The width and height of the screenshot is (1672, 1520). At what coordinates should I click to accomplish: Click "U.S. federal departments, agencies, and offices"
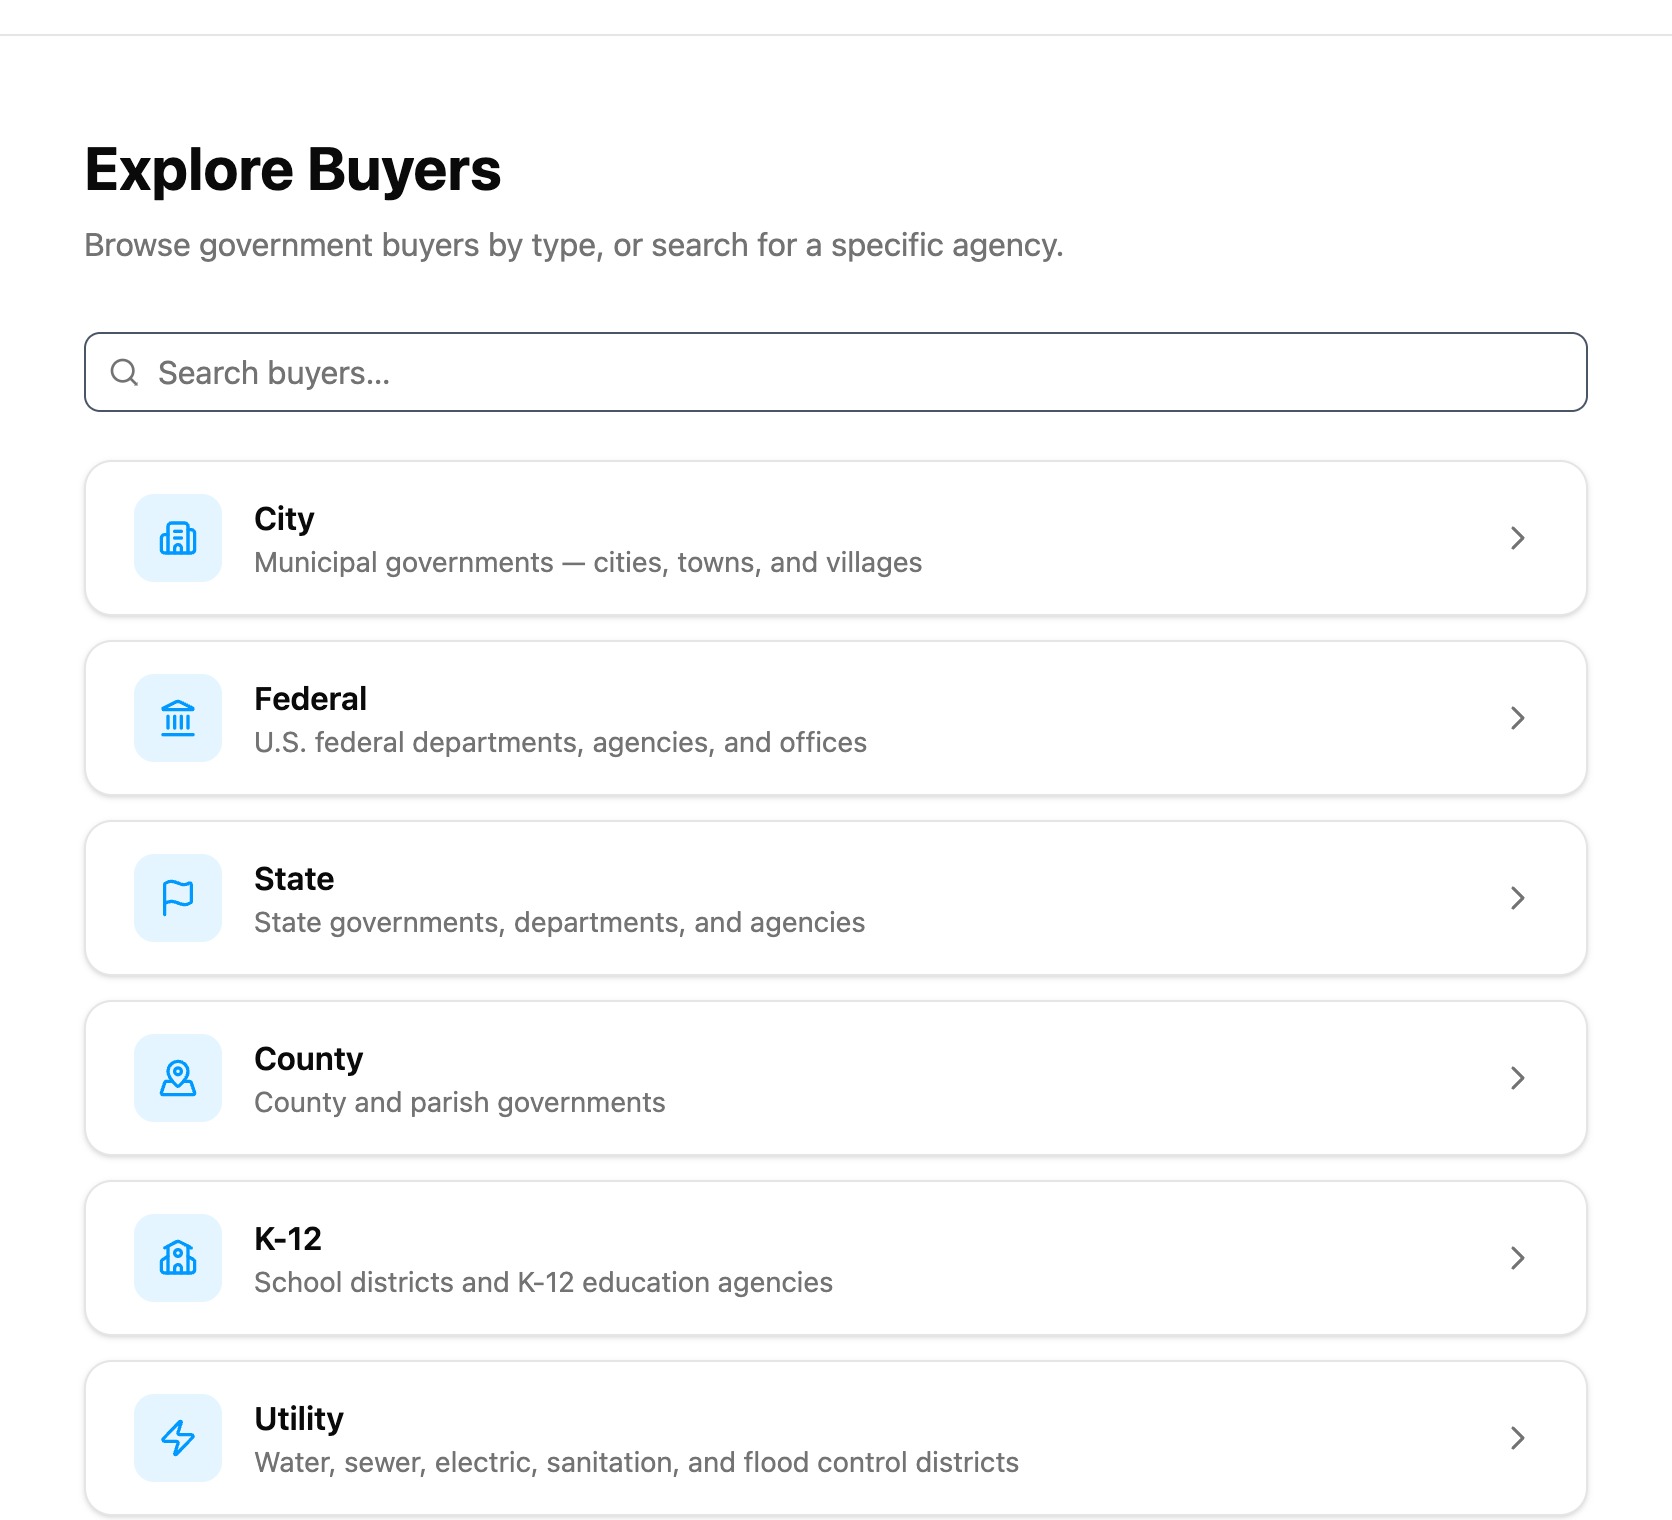pyautogui.click(x=560, y=743)
